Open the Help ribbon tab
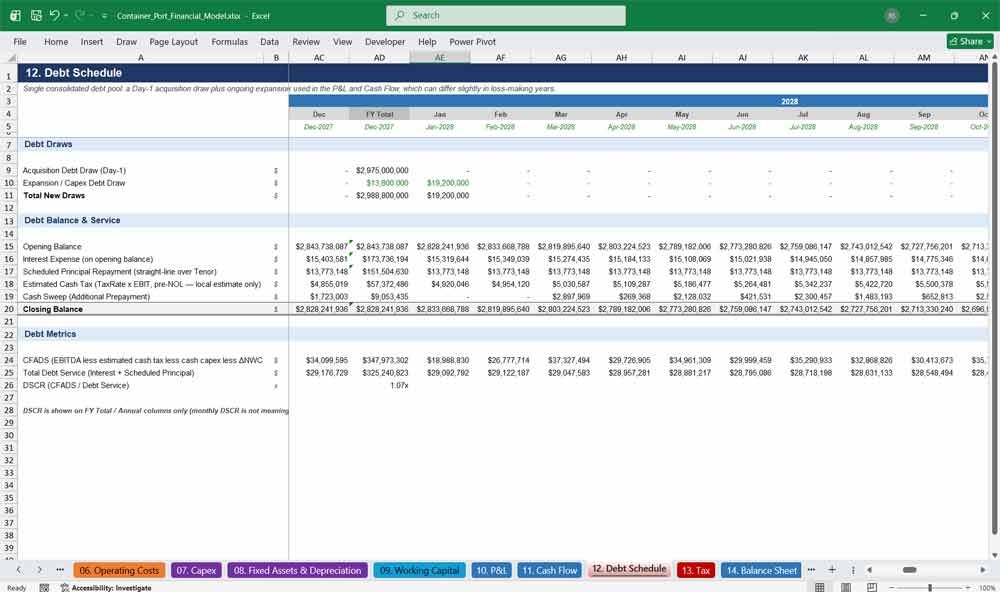Screen dimensions: 1000x592 click(427, 41)
